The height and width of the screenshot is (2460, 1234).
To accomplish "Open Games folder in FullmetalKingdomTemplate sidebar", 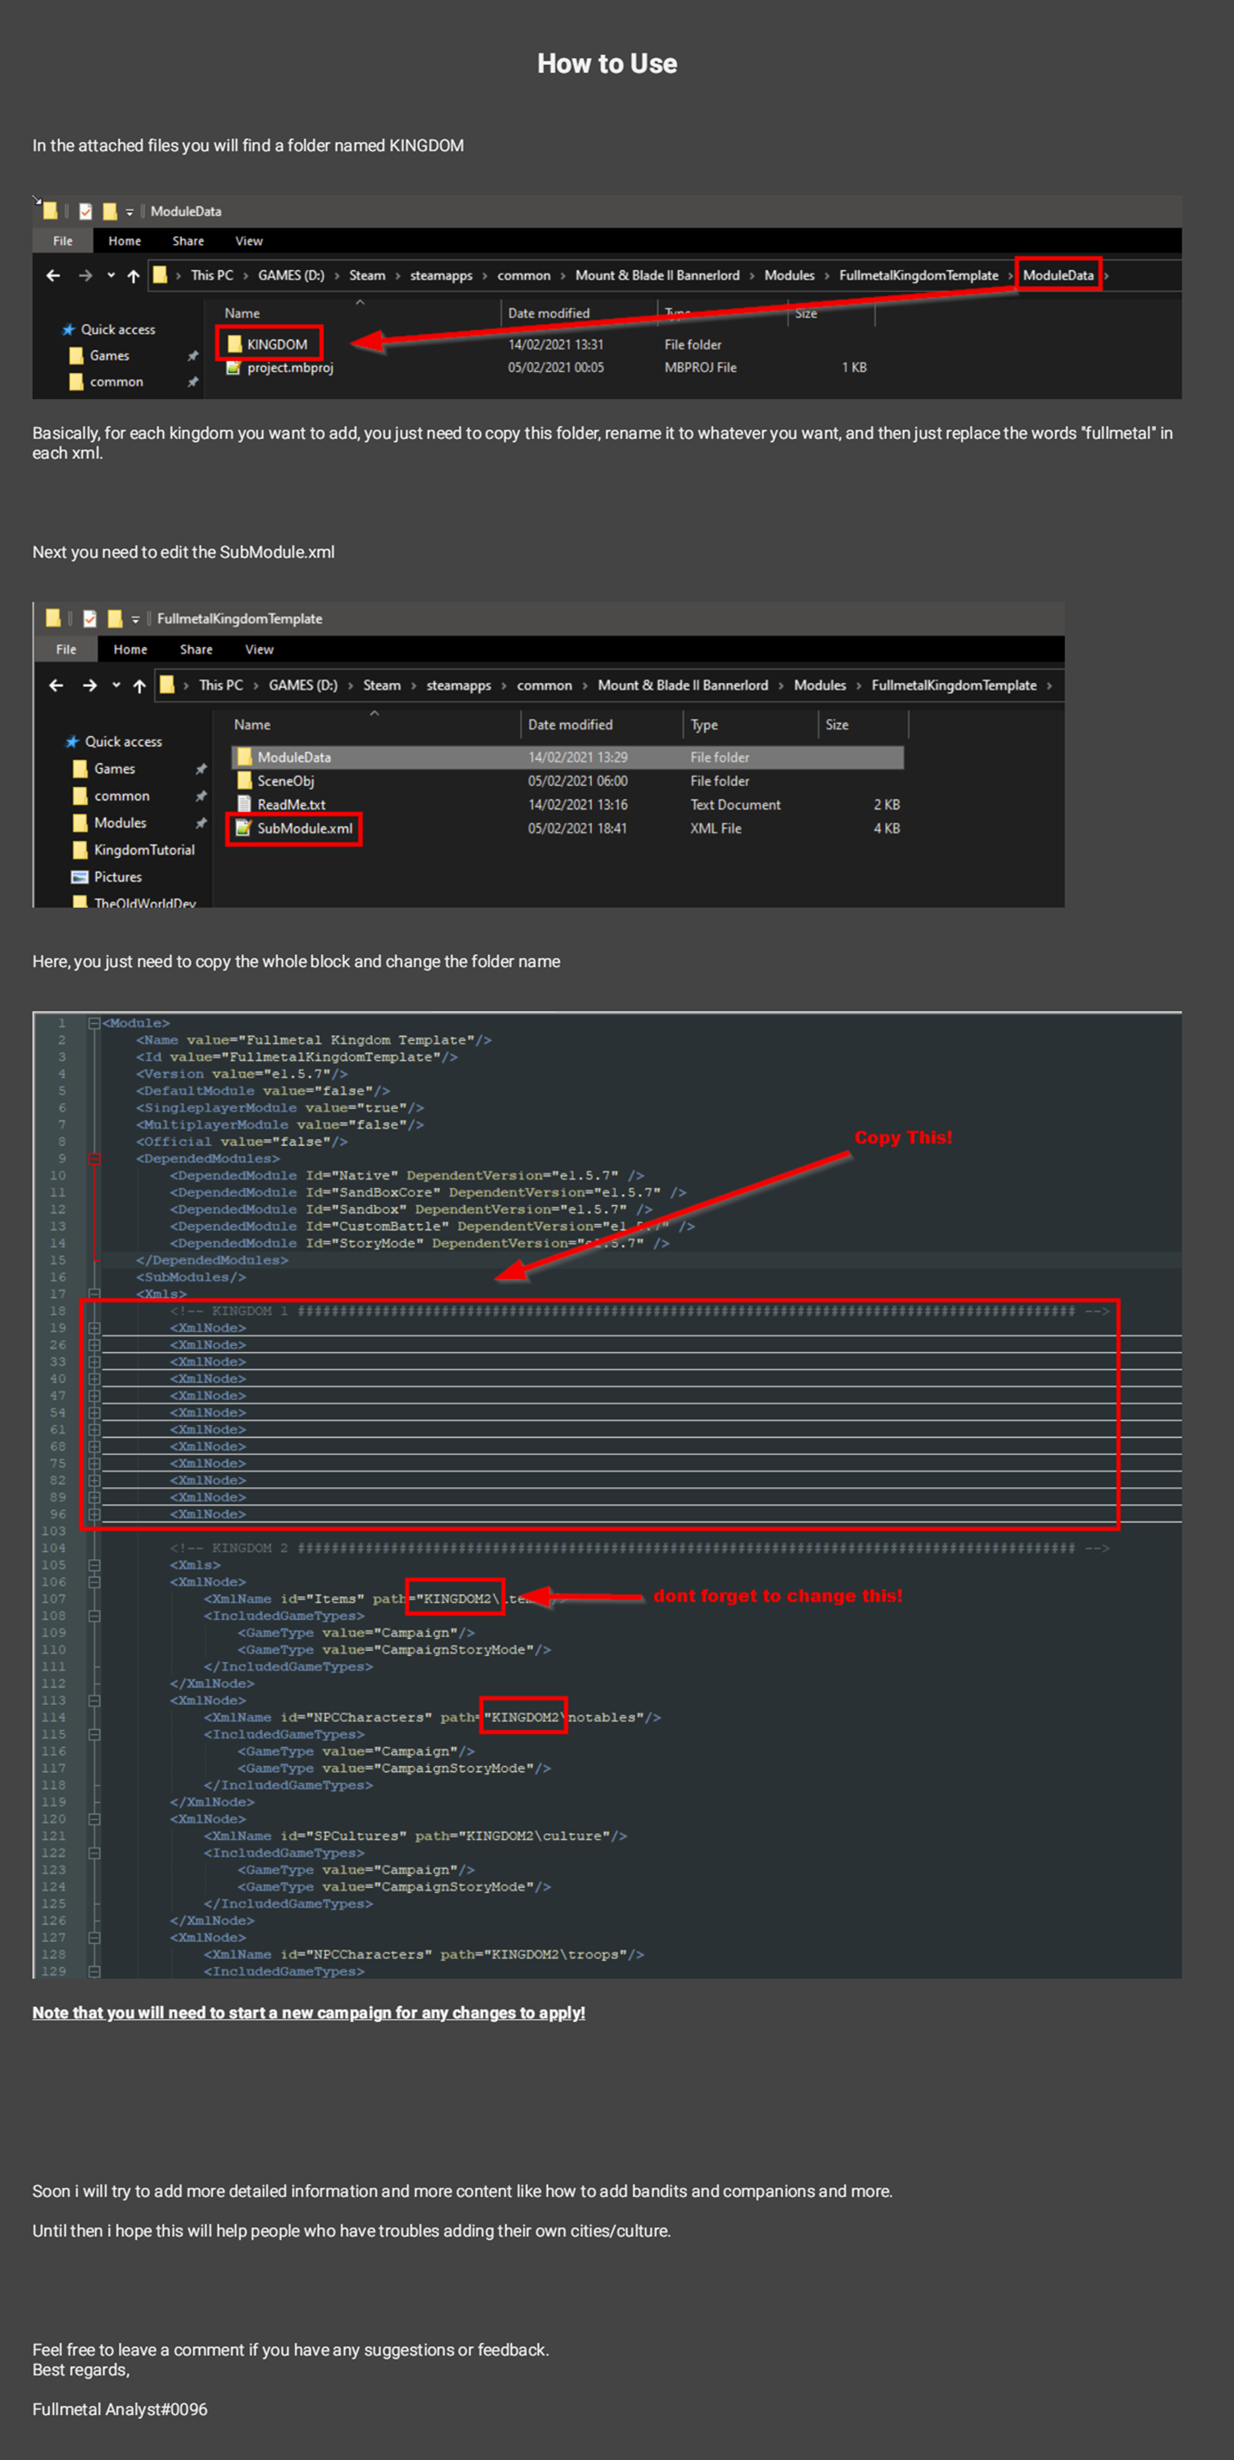I will pyautogui.click(x=104, y=769).
